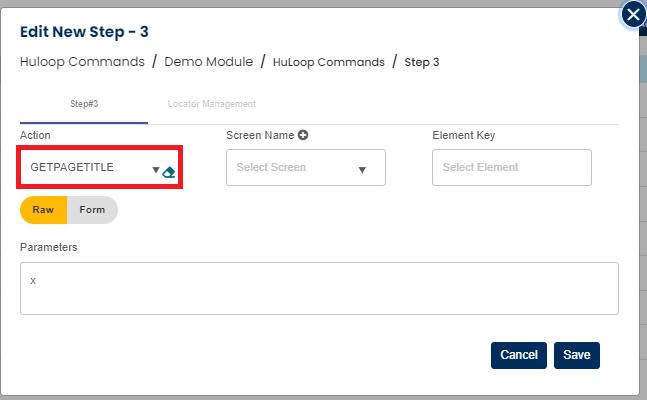The height and width of the screenshot is (400, 647).
Task: Save the step
Action: coord(577,355)
